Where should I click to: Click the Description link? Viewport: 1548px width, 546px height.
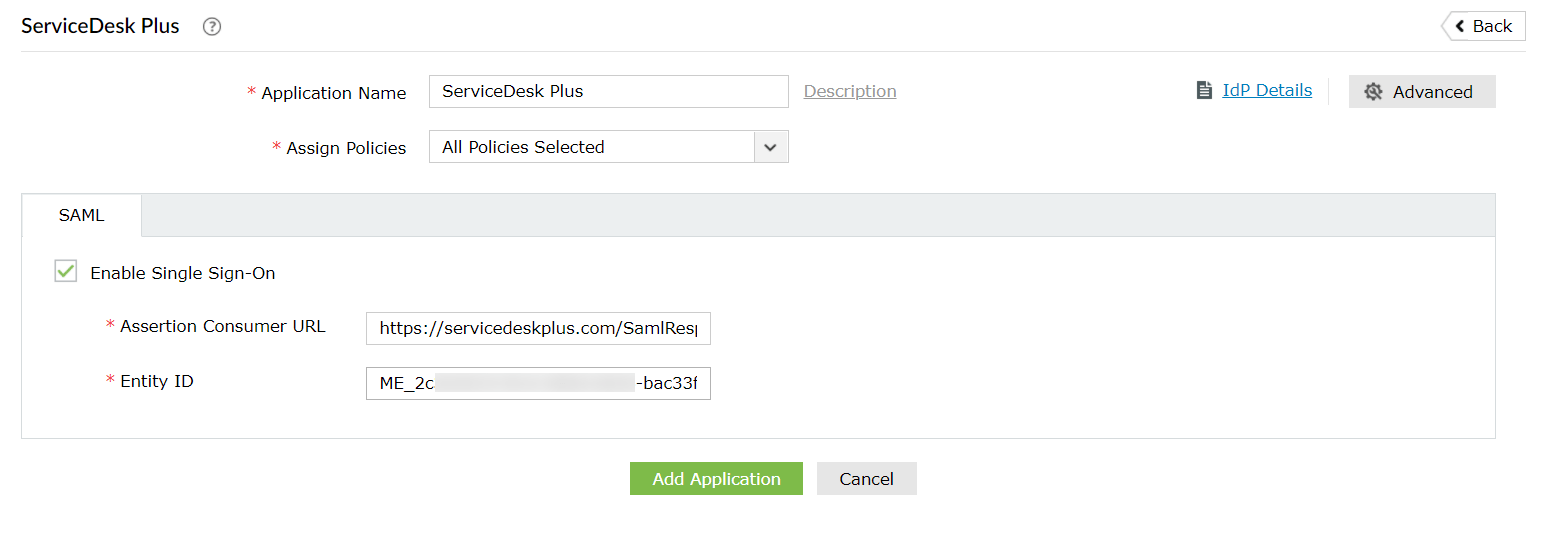(850, 91)
